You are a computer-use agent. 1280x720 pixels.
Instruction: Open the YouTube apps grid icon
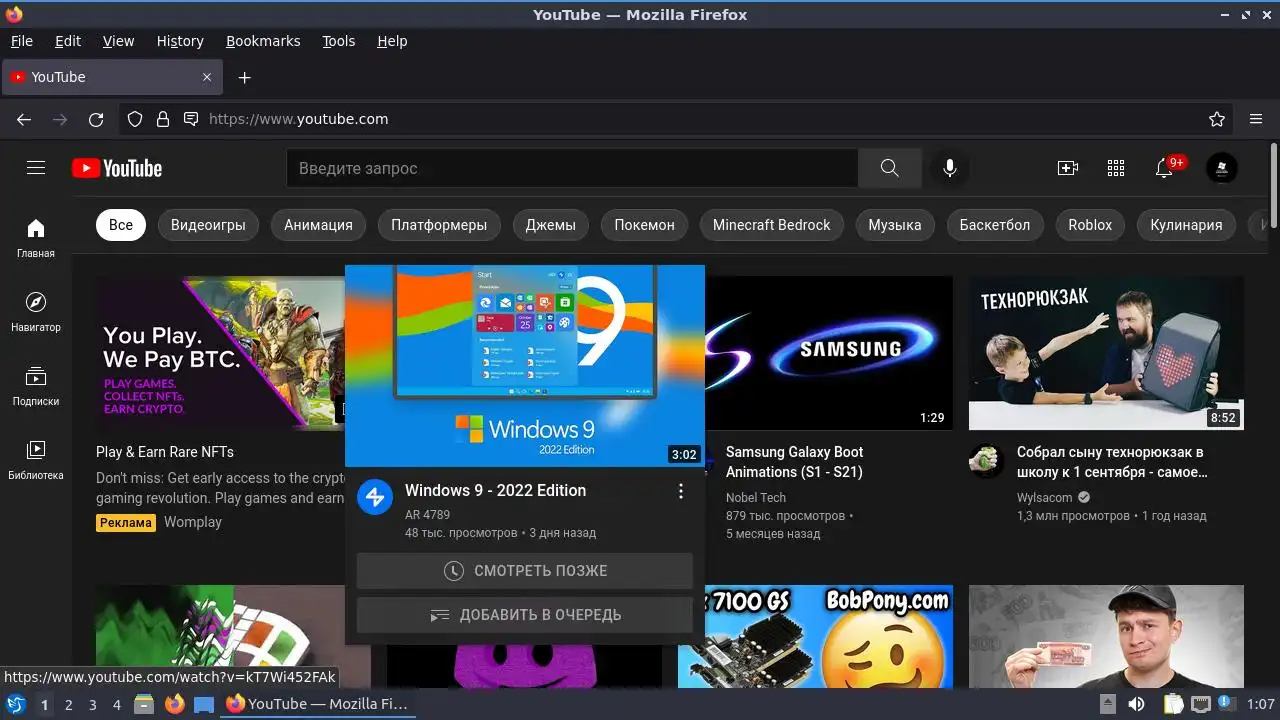click(1116, 168)
